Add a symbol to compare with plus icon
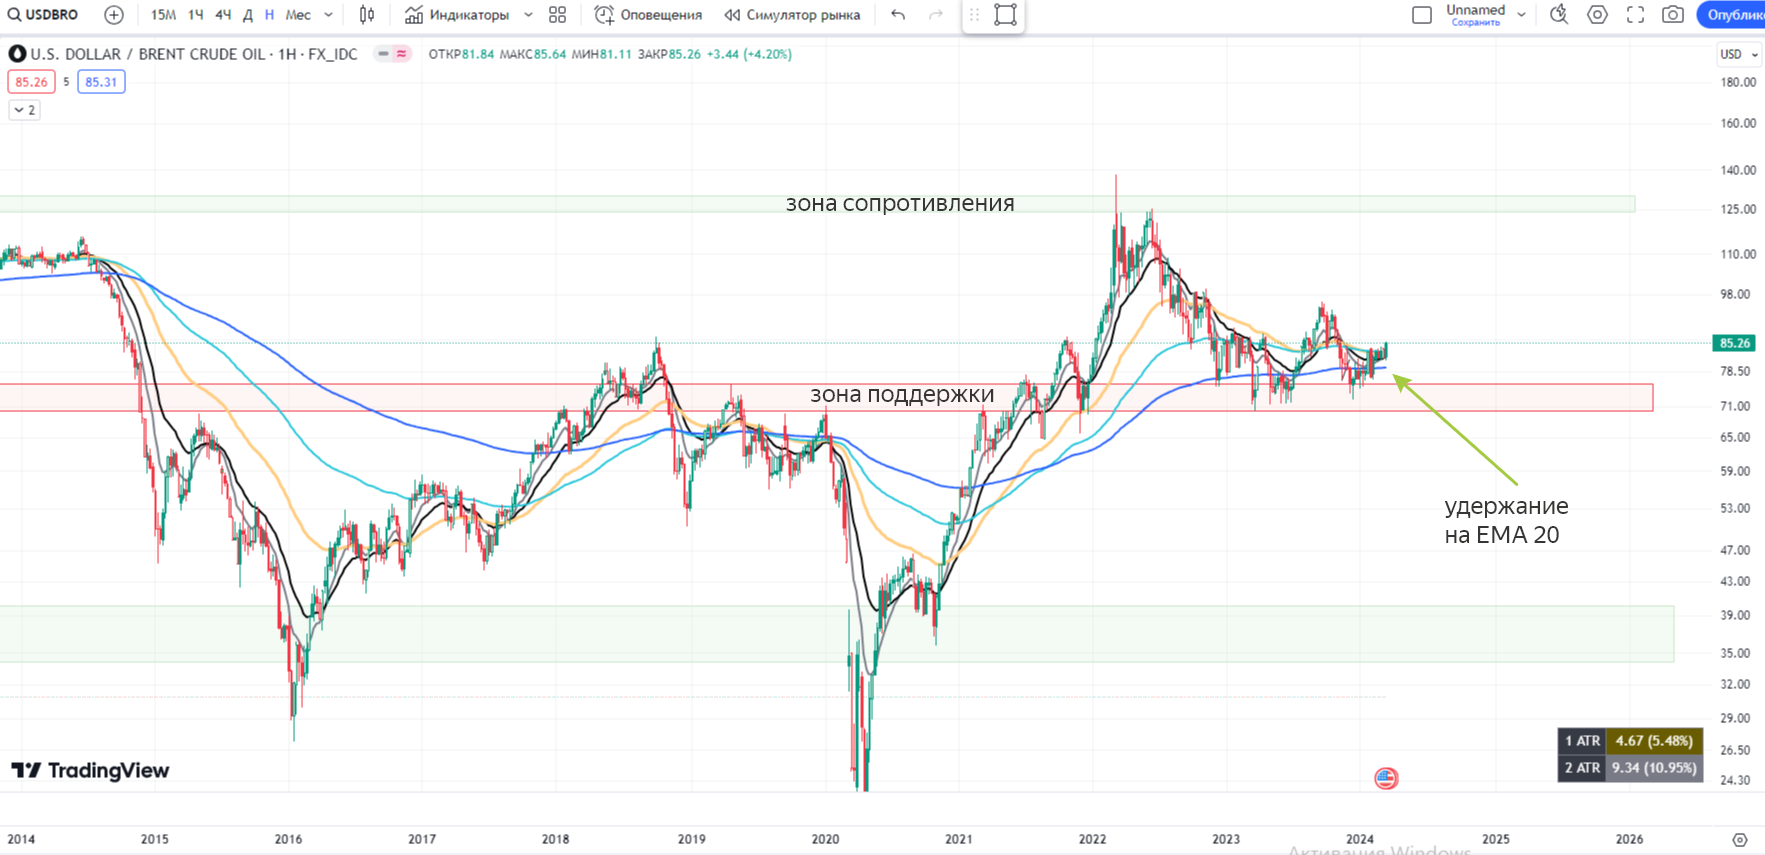The image size is (1765, 855). click(x=114, y=15)
